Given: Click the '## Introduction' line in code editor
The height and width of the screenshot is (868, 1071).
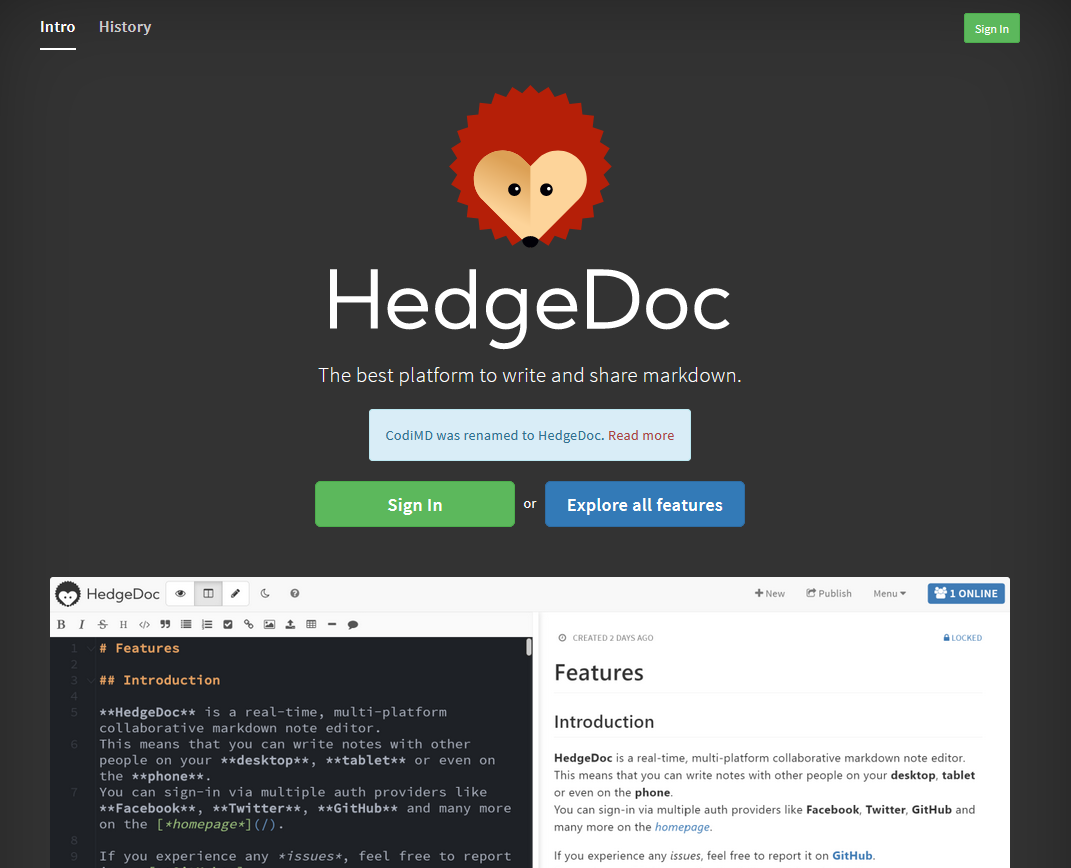Looking at the screenshot, I should pos(160,680).
